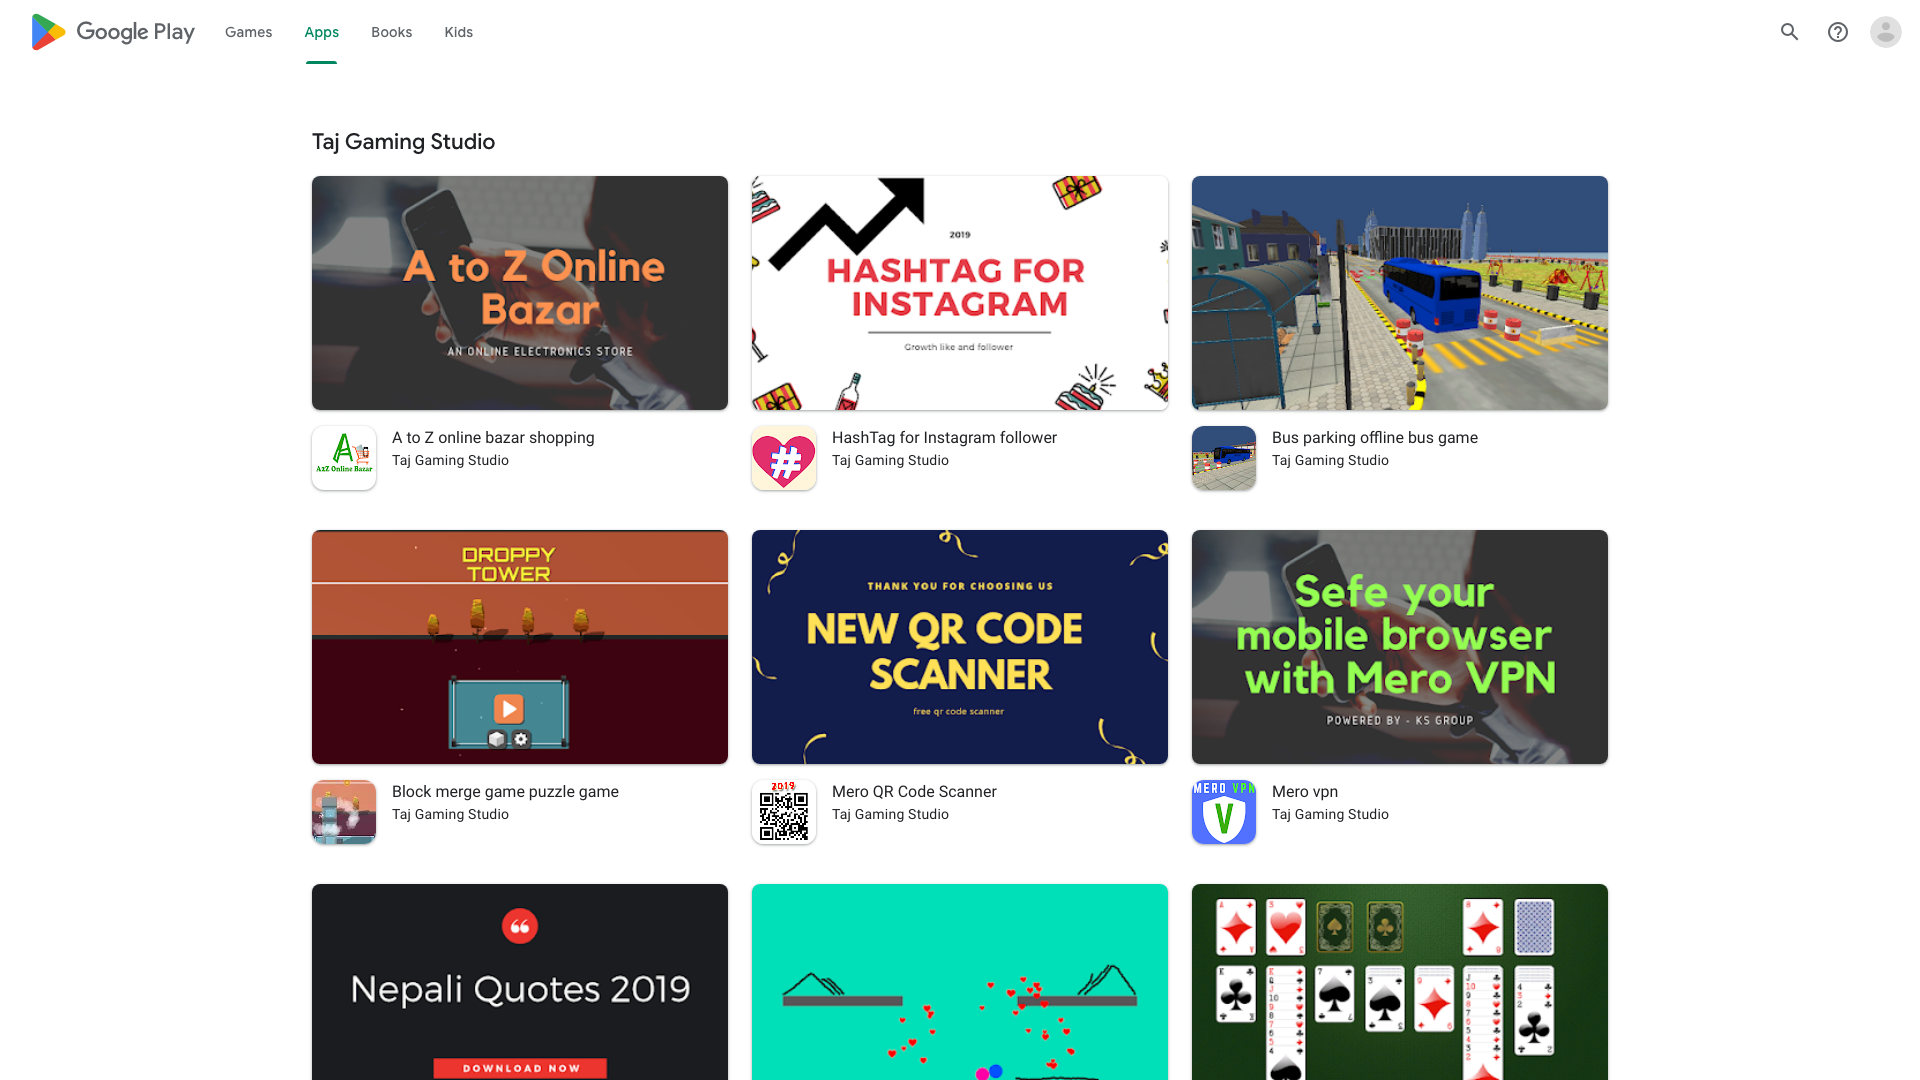Click developer name under Bus parking game
Image resolution: width=1920 pixels, height=1080 pixels.
1330,461
